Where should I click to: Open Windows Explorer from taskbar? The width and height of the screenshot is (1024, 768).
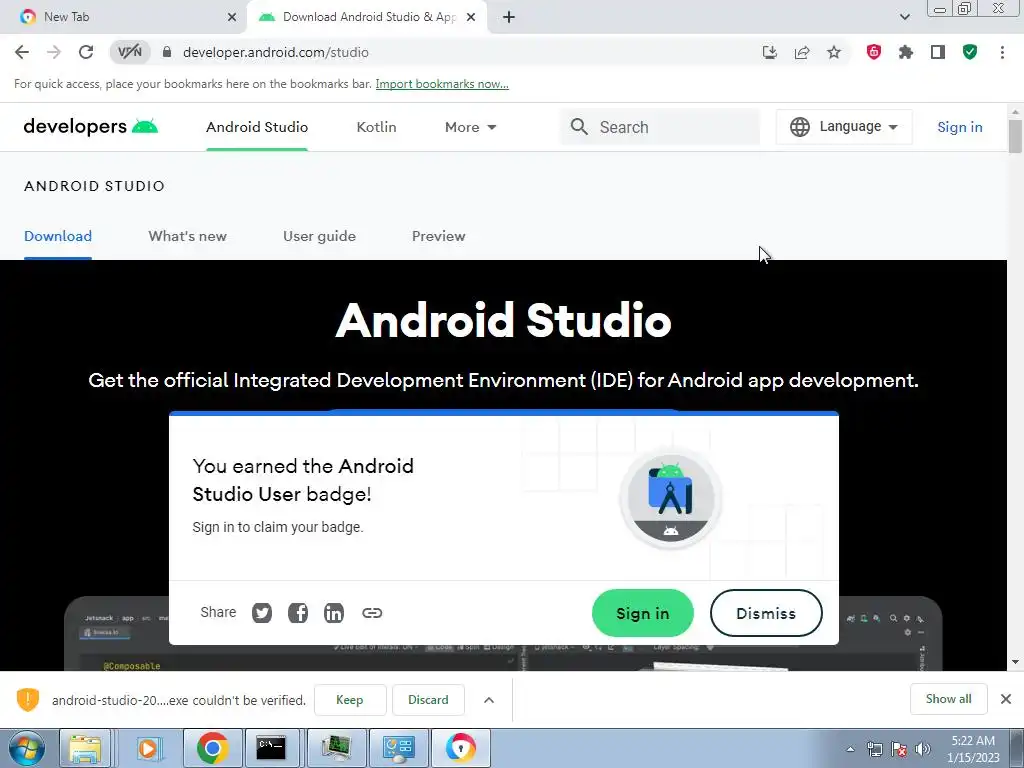(x=85, y=748)
